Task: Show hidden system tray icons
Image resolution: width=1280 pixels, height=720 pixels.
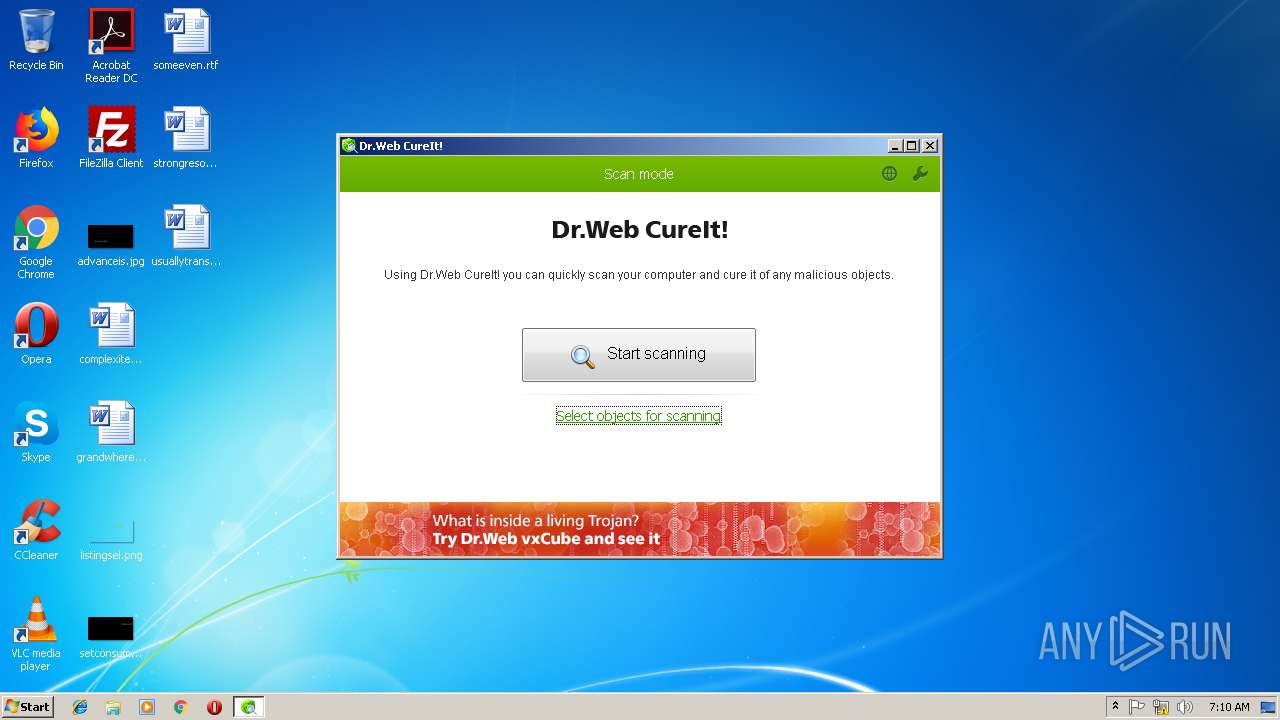Action: [1115, 707]
